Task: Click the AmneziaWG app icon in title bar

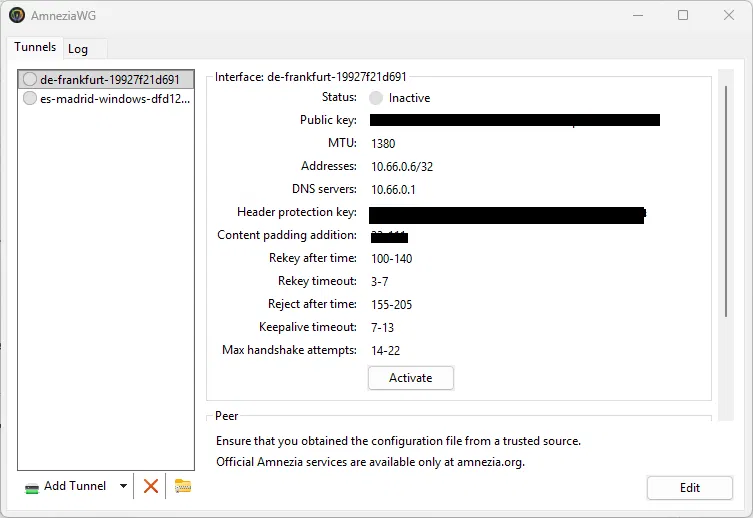Action: 17,15
